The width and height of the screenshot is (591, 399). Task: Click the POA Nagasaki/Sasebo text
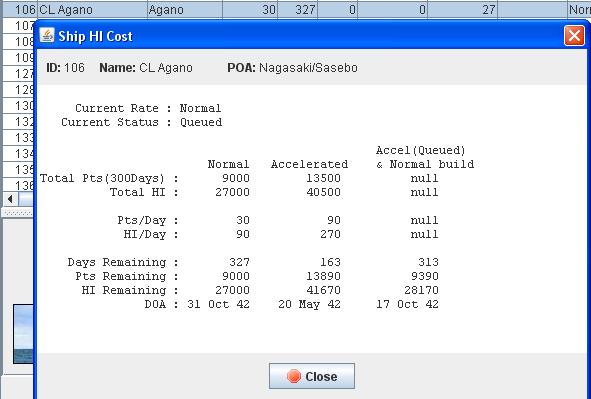tap(292, 68)
